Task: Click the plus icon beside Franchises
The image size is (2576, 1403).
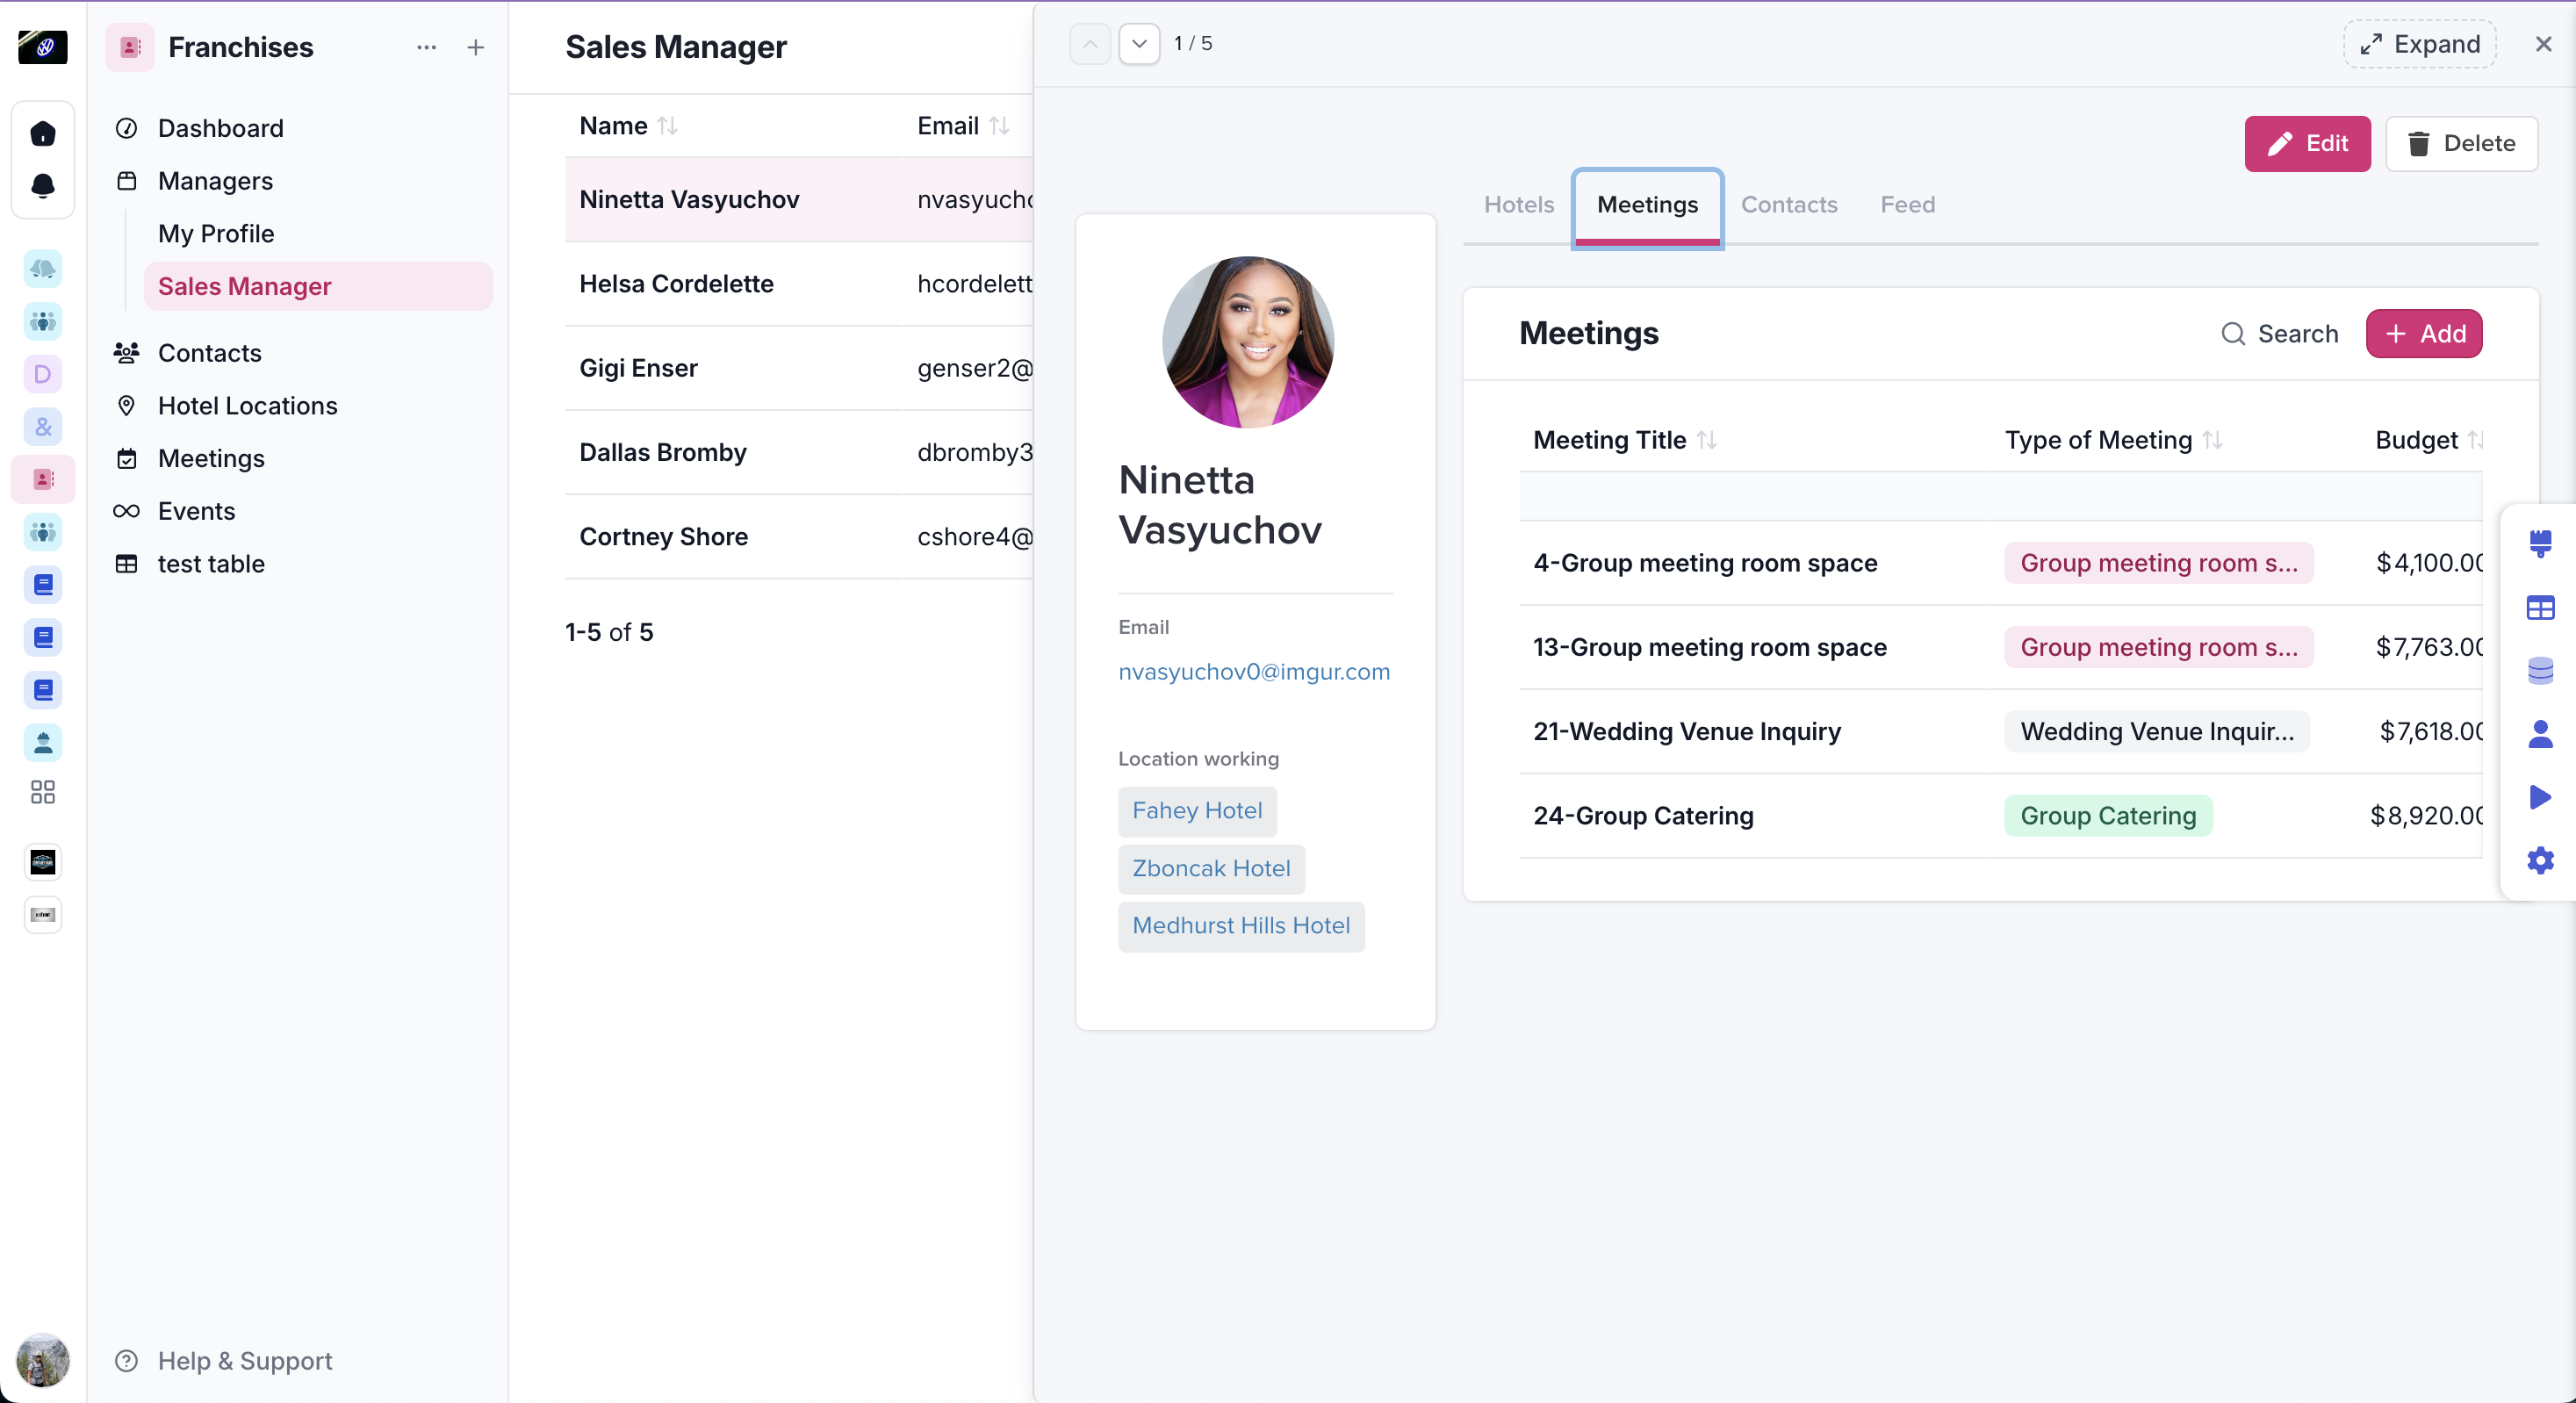Action: pos(476,47)
